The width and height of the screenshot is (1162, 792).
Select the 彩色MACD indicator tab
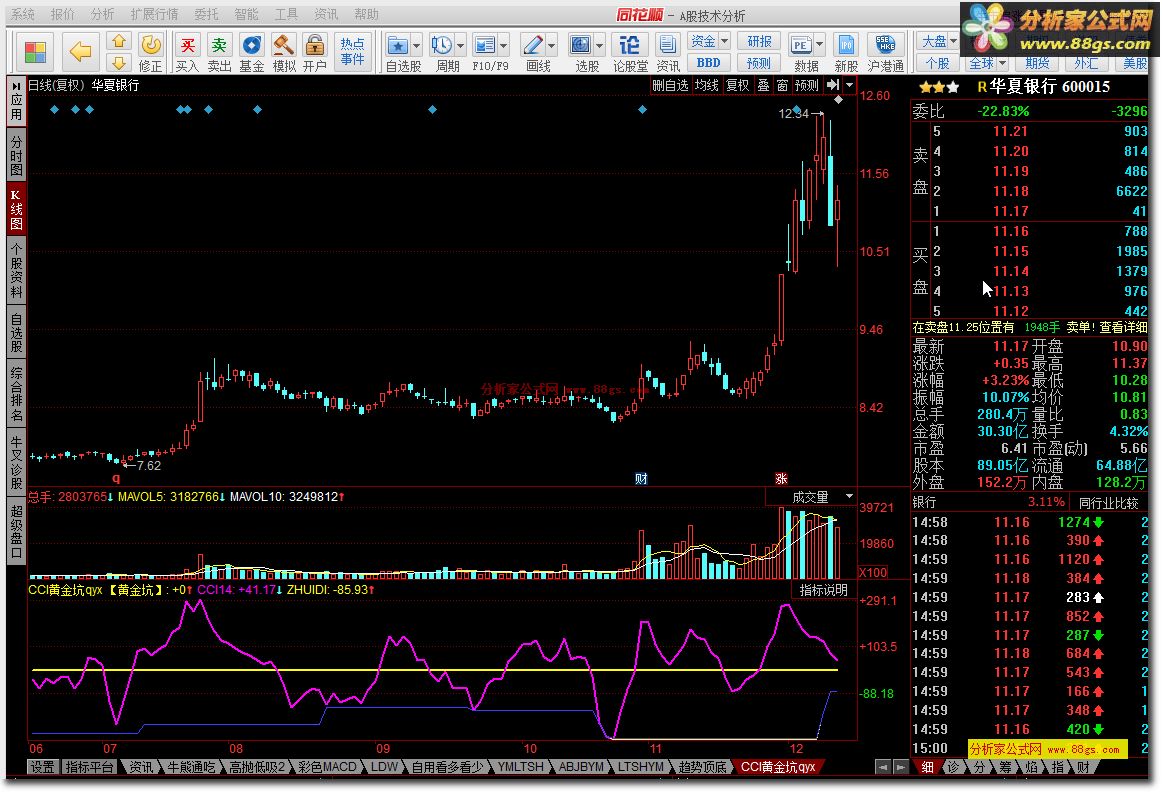(328, 767)
